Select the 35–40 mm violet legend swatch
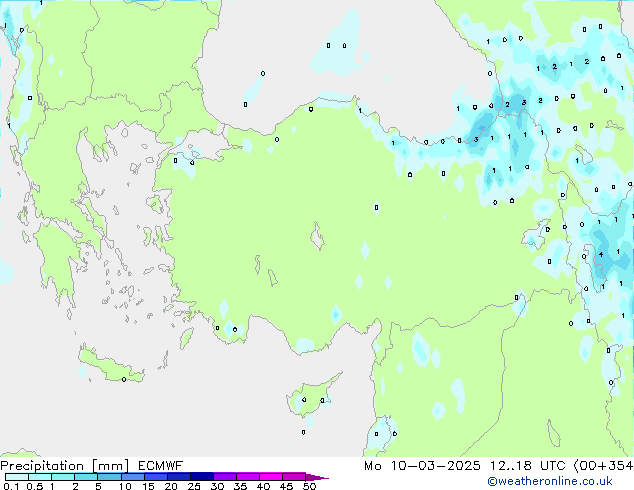This screenshot has height=490, width=634. 247,477
